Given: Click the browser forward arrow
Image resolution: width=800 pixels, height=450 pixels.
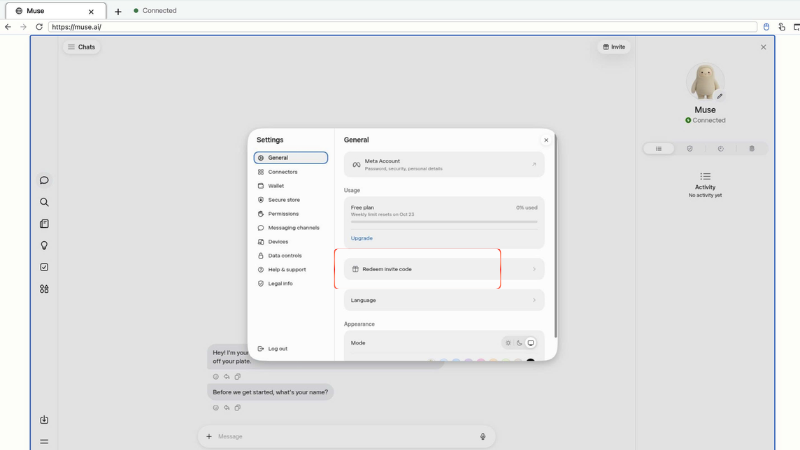Looking at the screenshot, I should pos(23,27).
